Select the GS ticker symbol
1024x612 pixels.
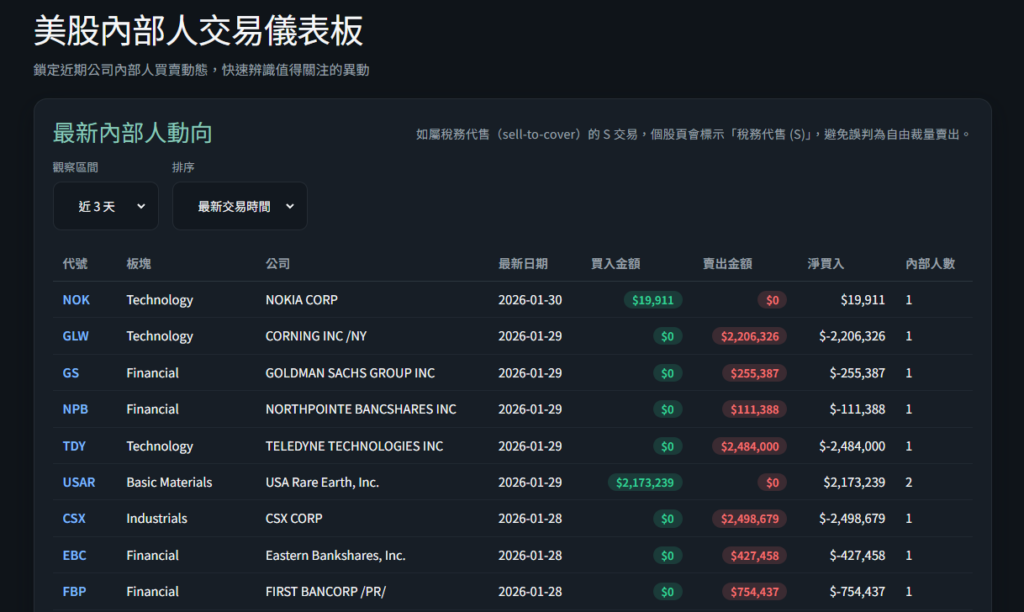(x=71, y=373)
